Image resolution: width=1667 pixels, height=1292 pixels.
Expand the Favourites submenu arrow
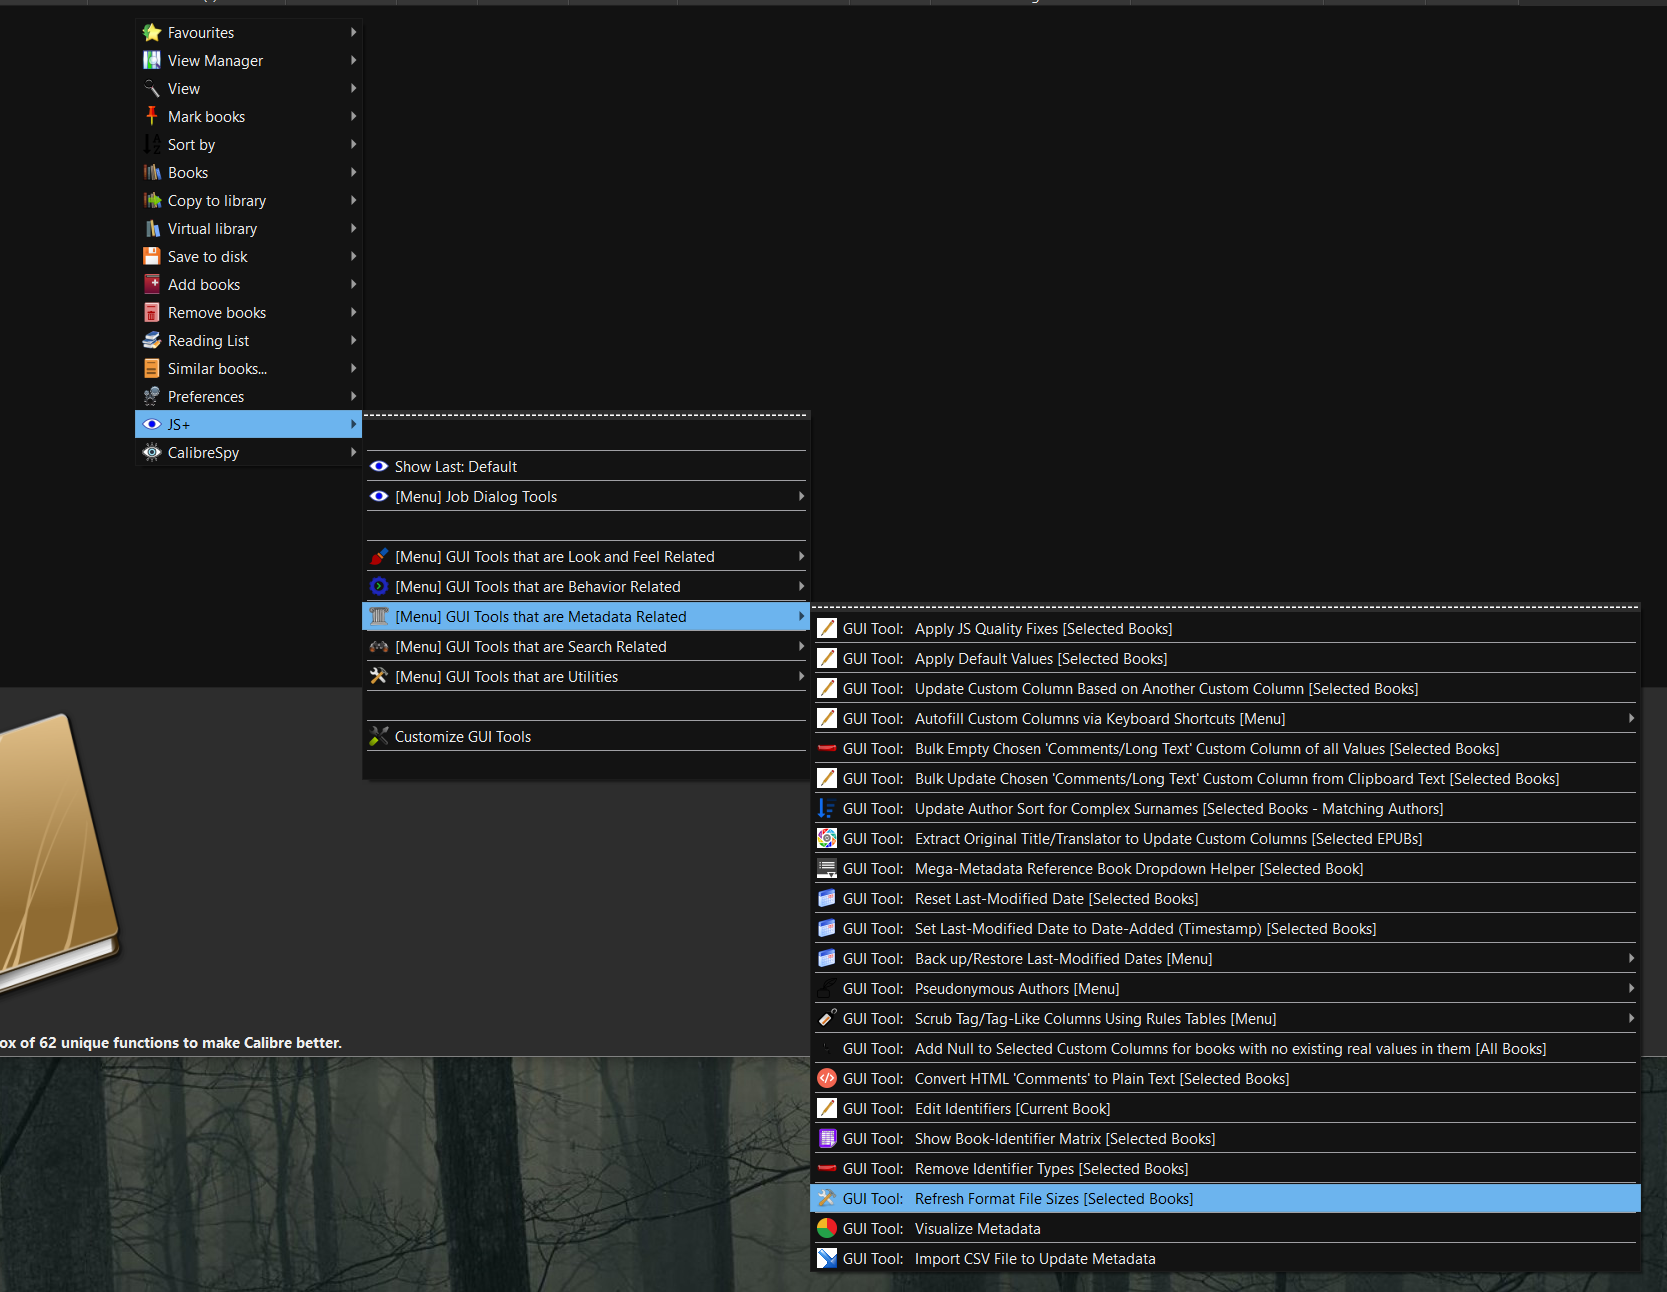pyautogui.click(x=353, y=33)
